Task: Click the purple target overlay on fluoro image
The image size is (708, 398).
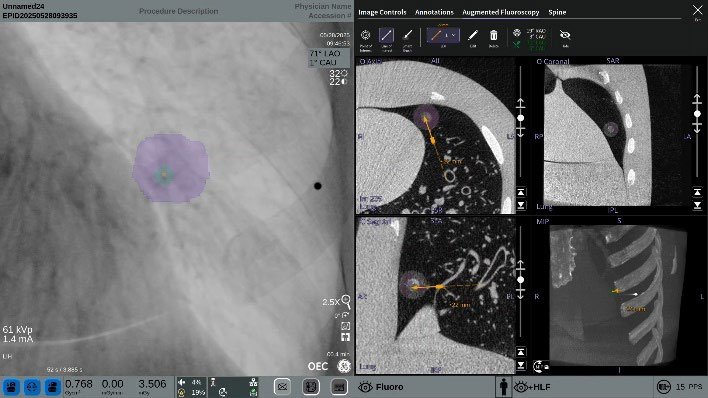Action: point(171,168)
